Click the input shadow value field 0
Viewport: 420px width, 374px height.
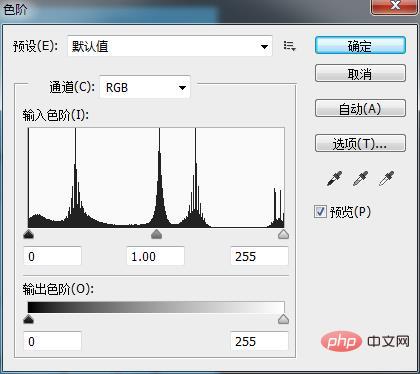52,256
